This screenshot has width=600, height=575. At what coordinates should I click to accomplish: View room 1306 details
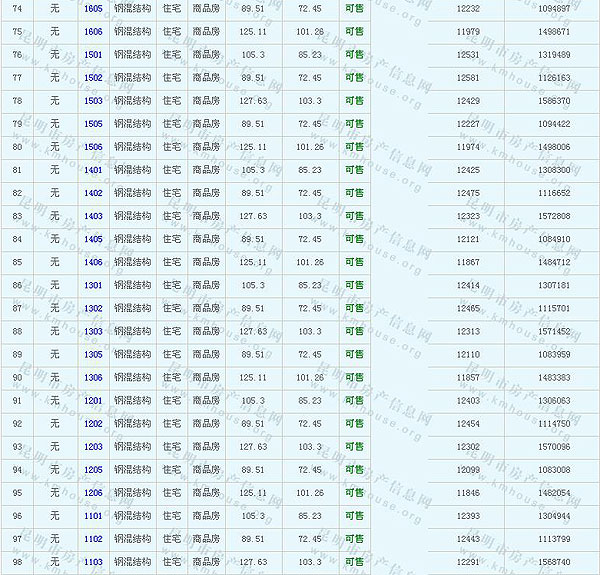click(x=93, y=377)
